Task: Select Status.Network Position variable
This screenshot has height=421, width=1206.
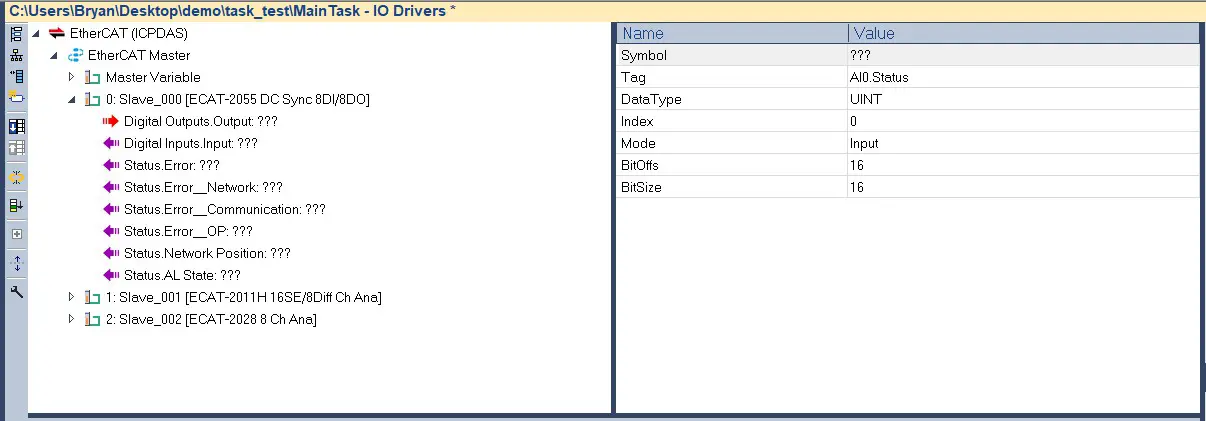Action: [207, 253]
